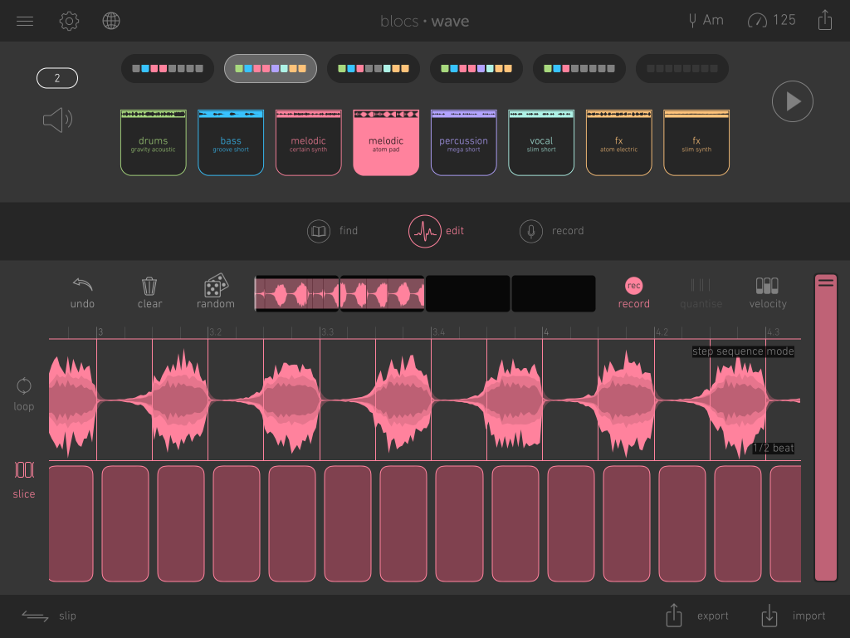The height and width of the screenshot is (638, 850).
Task: Select the melodic certain synth bloc
Action: click(308, 143)
